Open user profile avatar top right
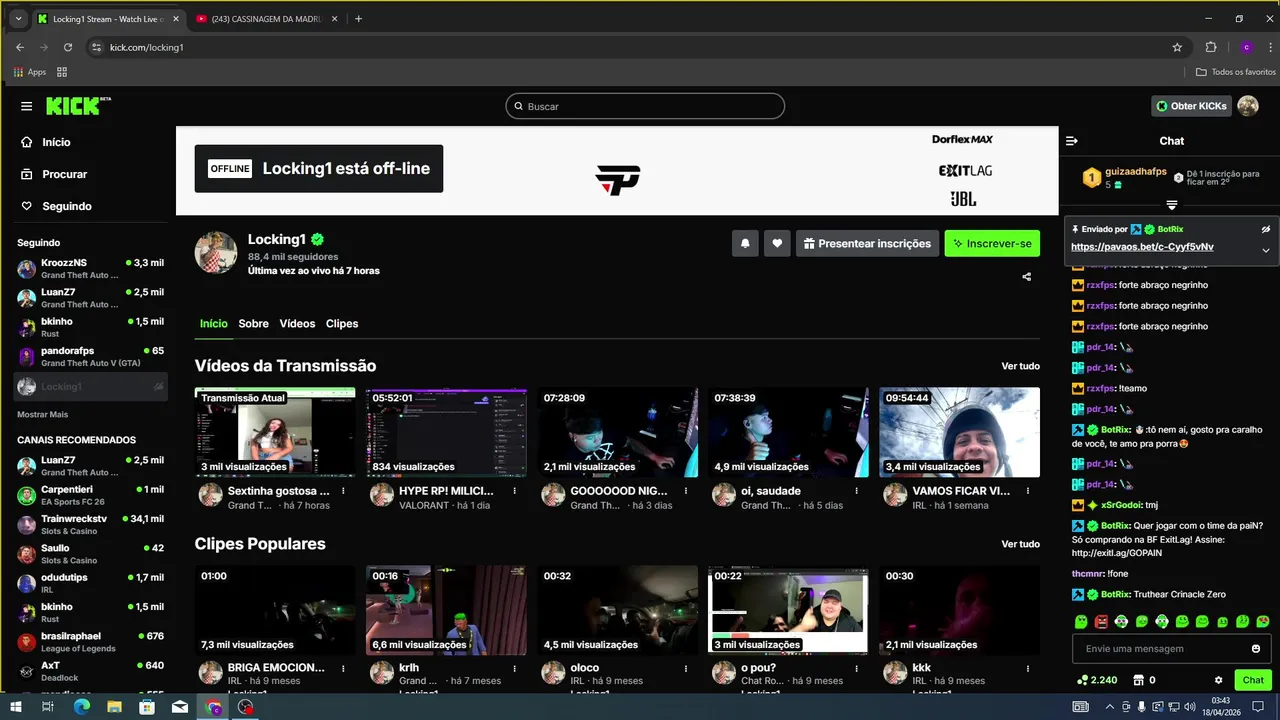The image size is (1280, 720). tap(1248, 106)
